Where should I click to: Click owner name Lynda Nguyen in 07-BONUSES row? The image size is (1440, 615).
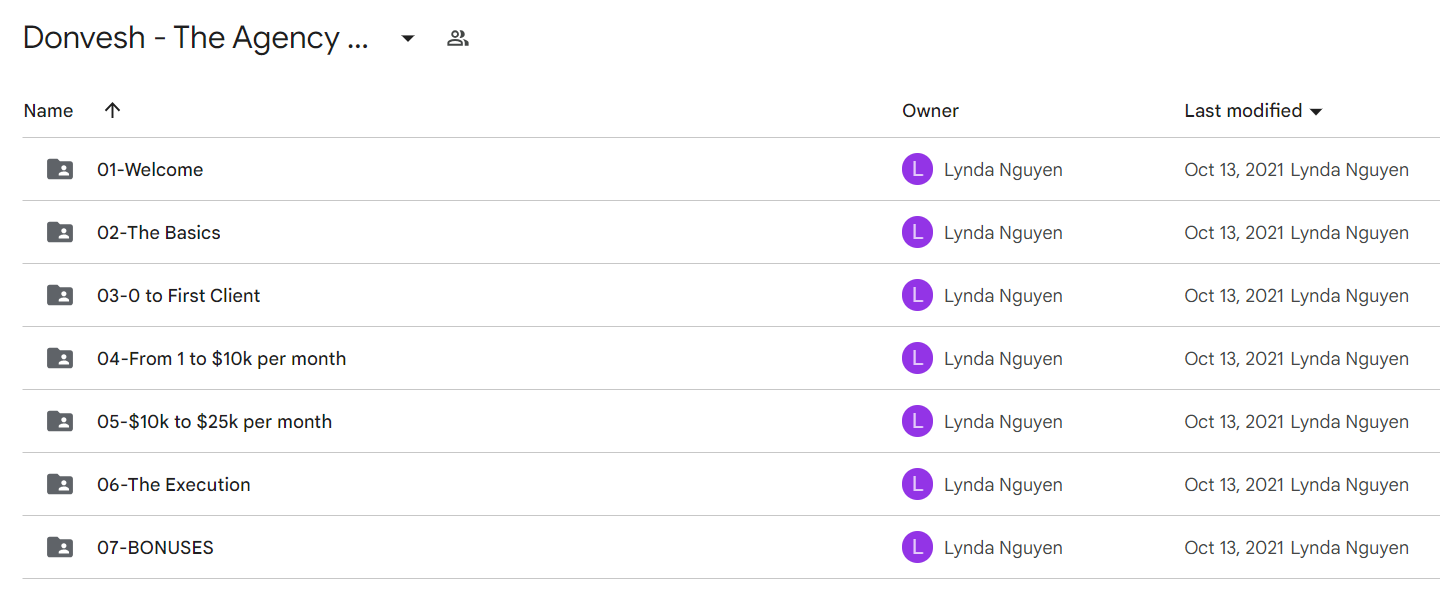(1003, 548)
